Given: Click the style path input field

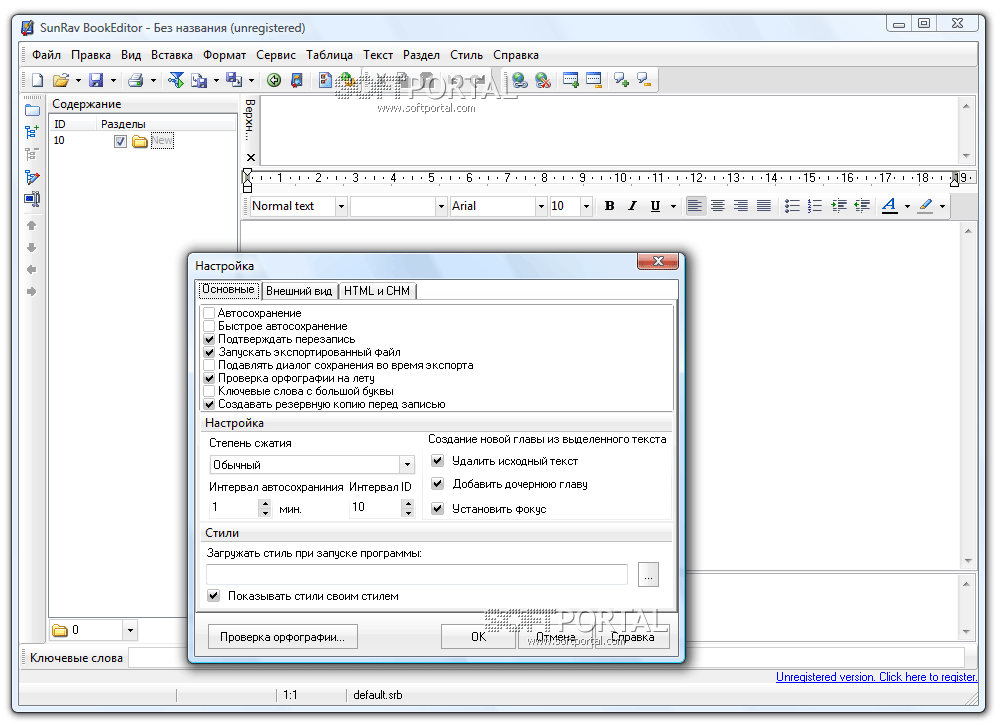Looking at the screenshot, I should 417,574.
